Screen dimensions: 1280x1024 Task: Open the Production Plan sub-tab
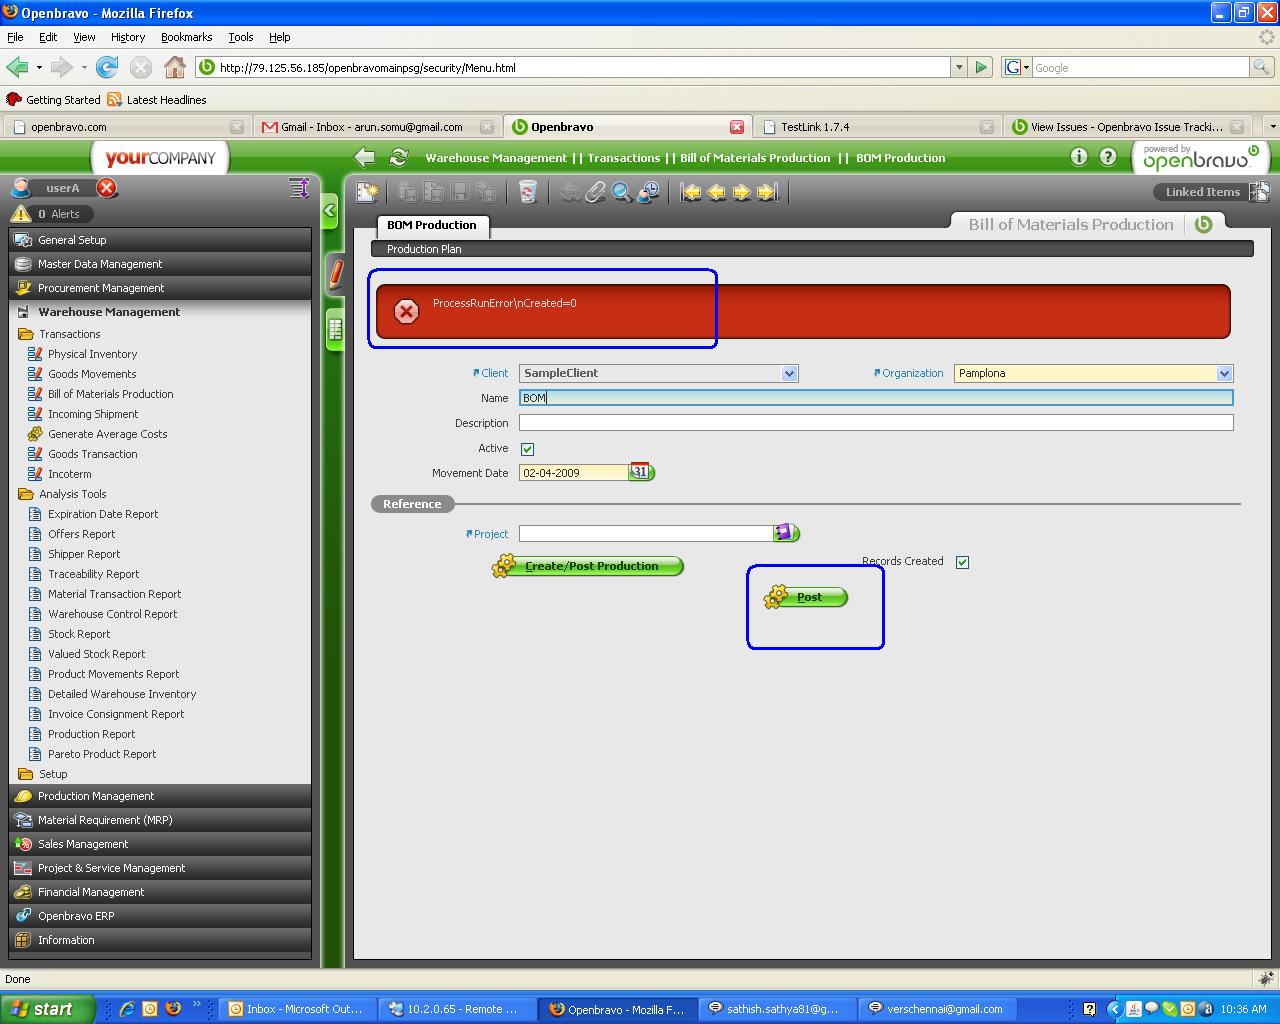(x=424, y=249)
